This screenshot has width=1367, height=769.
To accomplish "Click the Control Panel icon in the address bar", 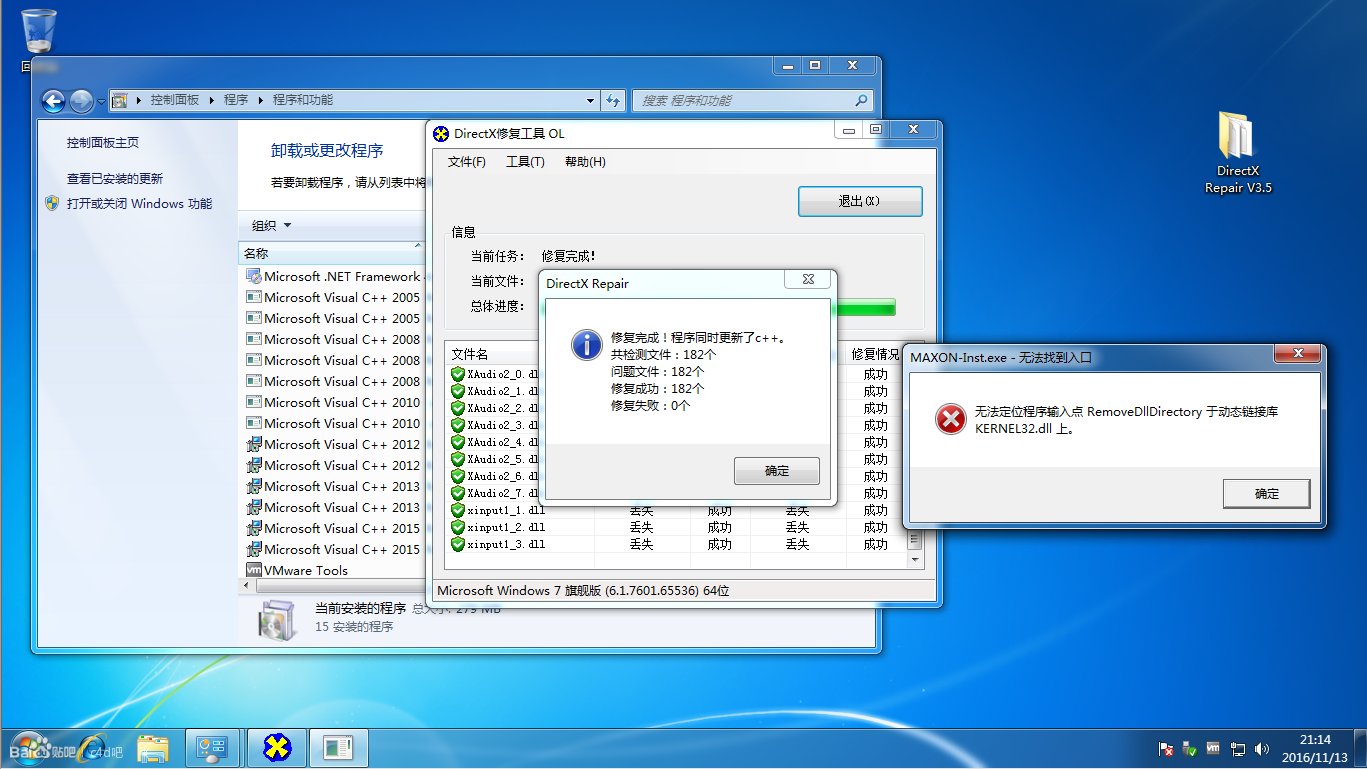I will coord(120,101).
